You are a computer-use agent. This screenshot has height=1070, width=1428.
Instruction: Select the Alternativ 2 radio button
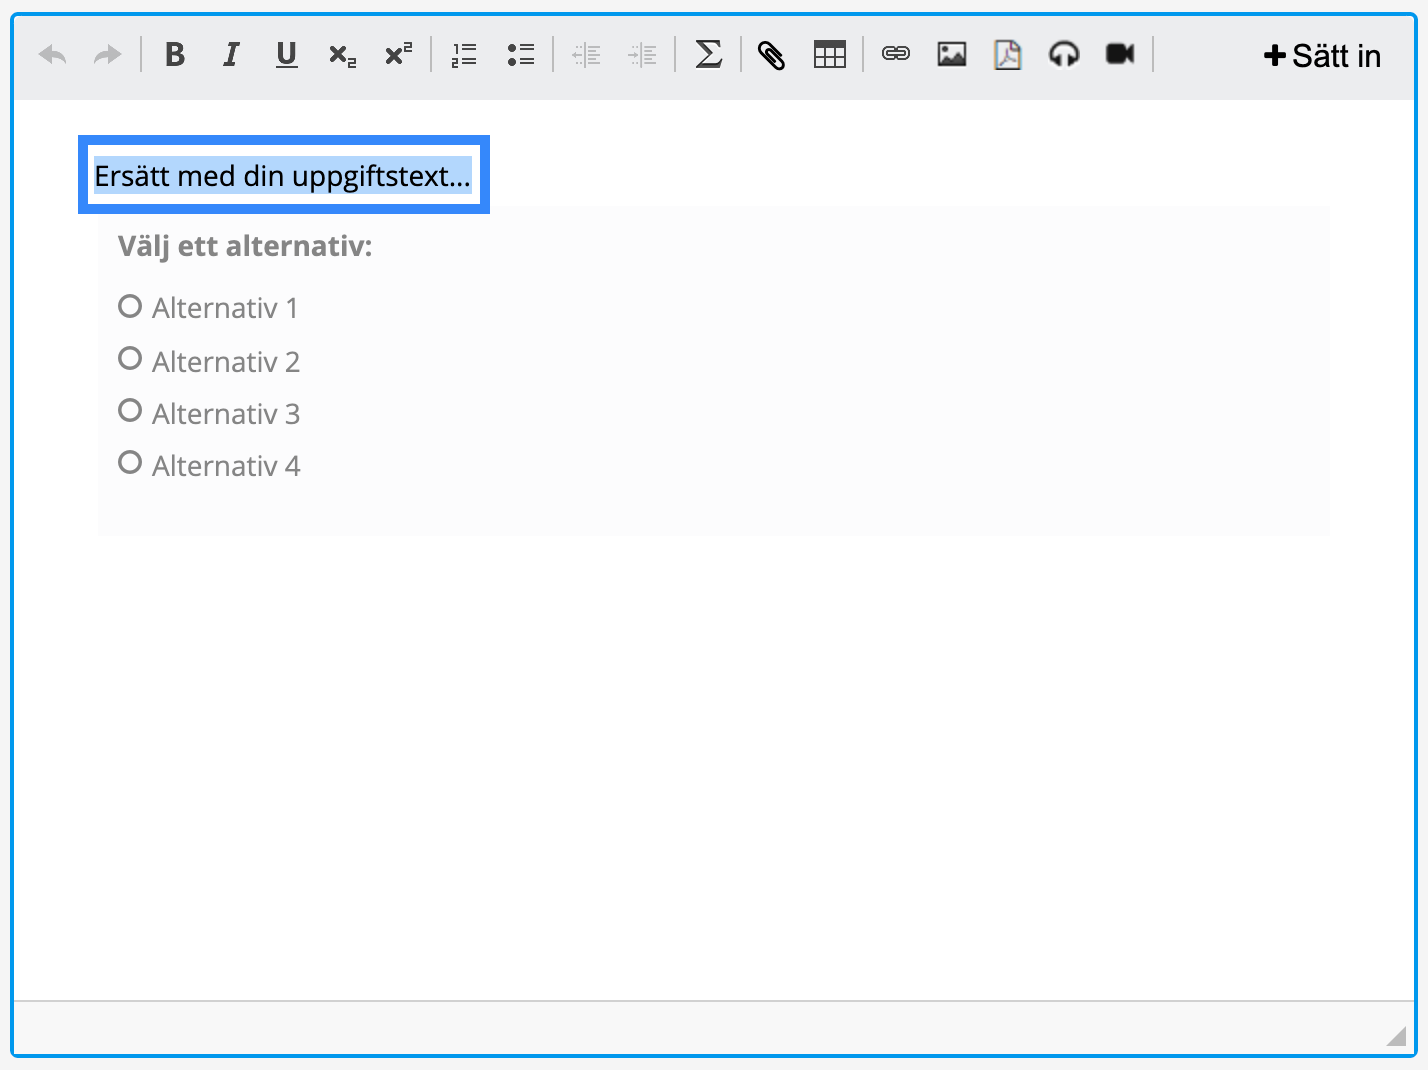pos(130,358)
